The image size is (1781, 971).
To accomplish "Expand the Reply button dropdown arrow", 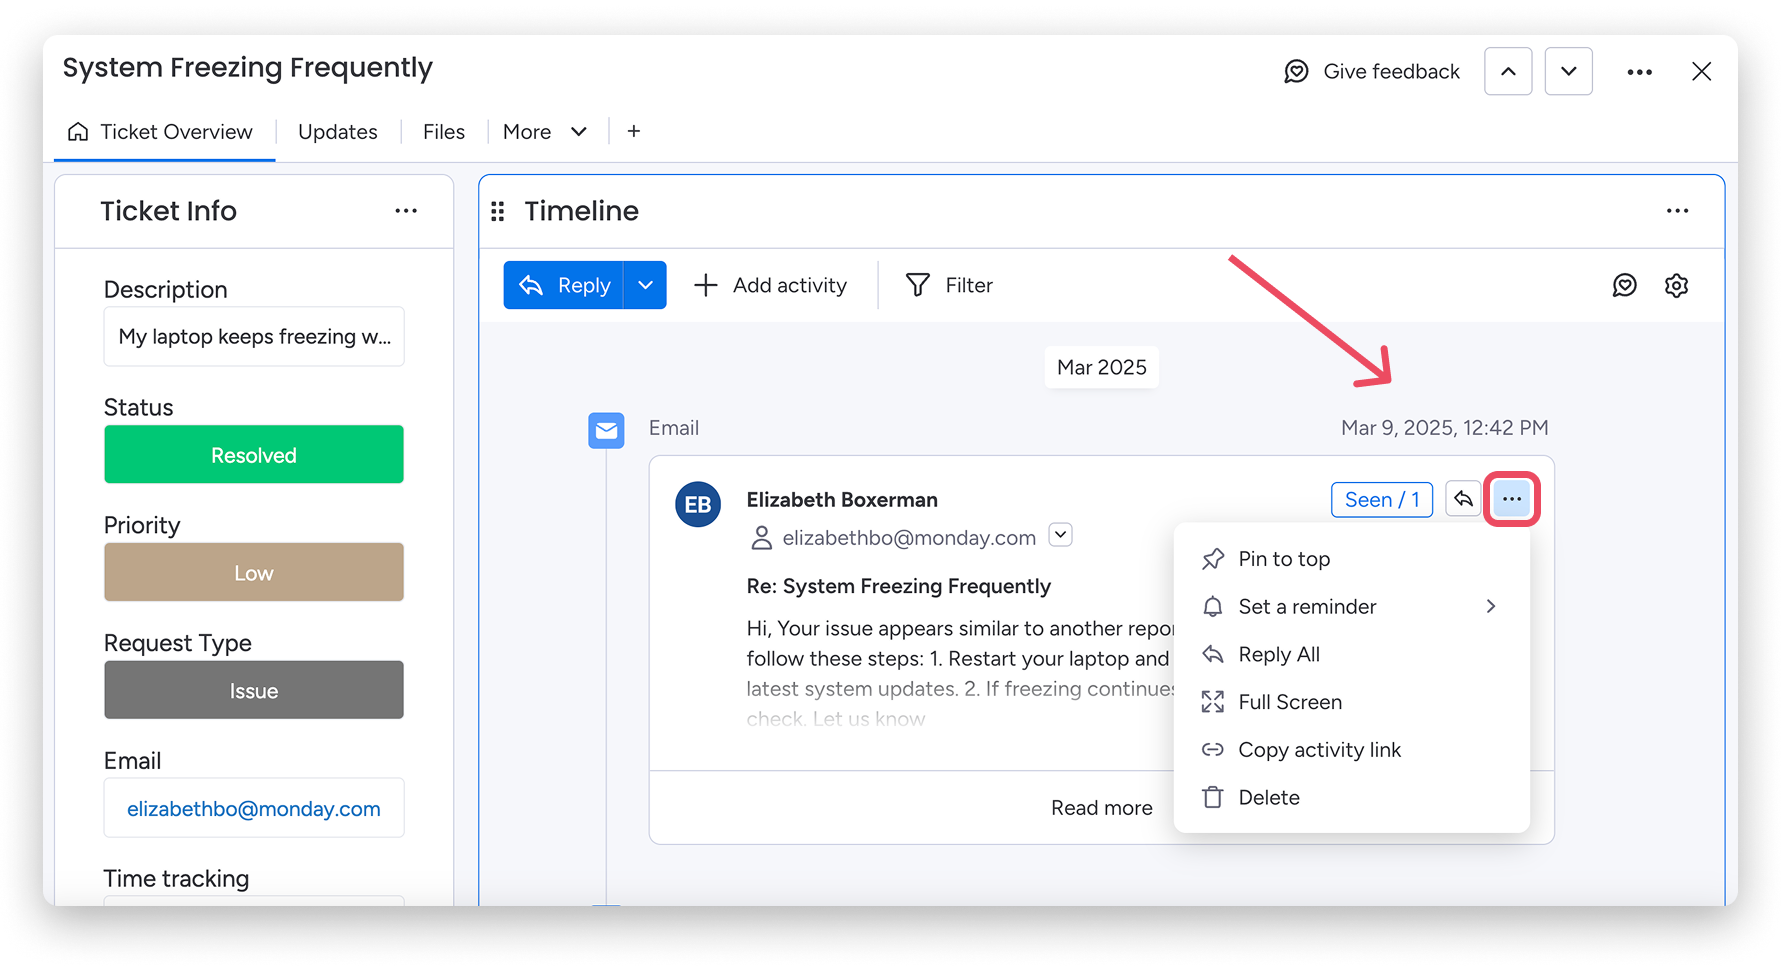I will tap(645, 286).
